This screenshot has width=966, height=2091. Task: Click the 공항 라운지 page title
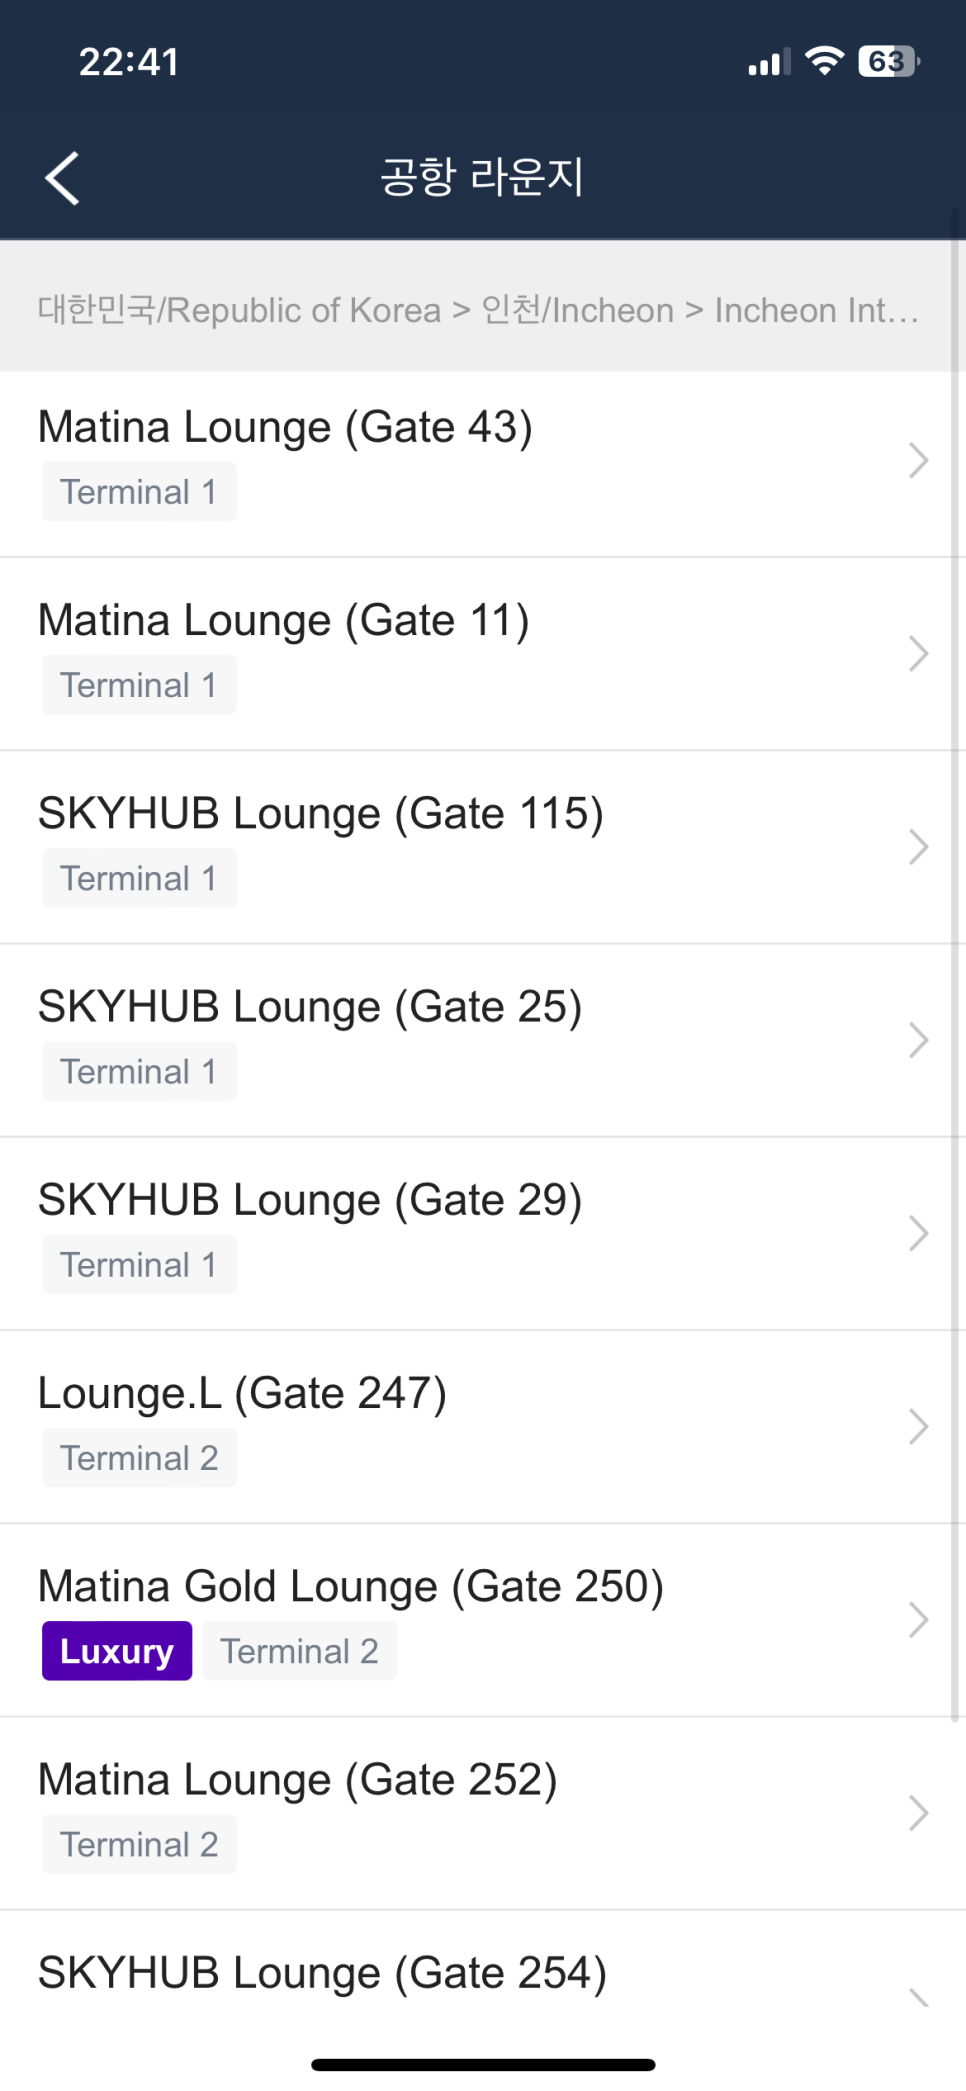[x=482, y=177]
